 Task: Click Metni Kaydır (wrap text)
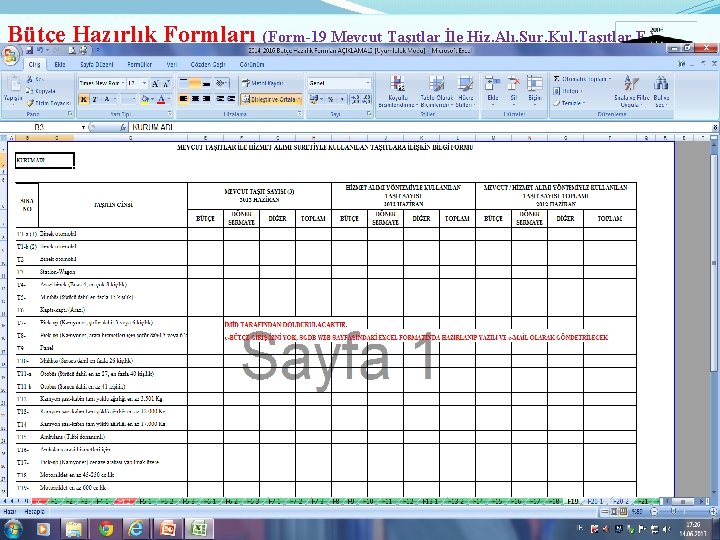click(x=263, y=83)
